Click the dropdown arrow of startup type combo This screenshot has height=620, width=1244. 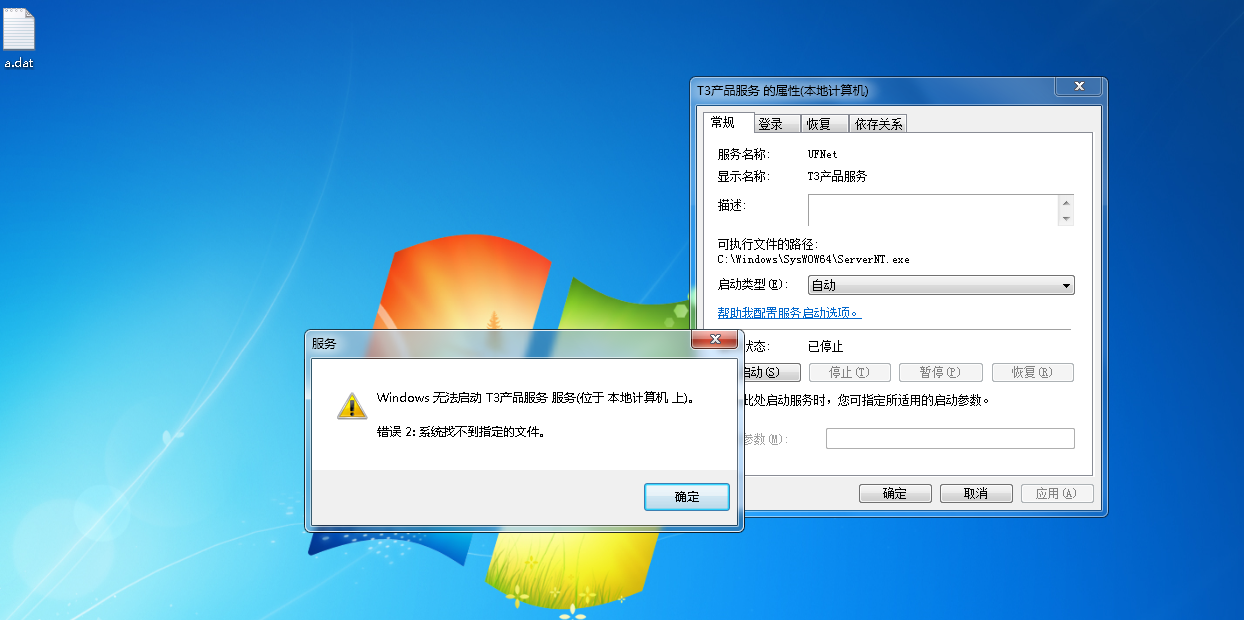point(1066,285)
